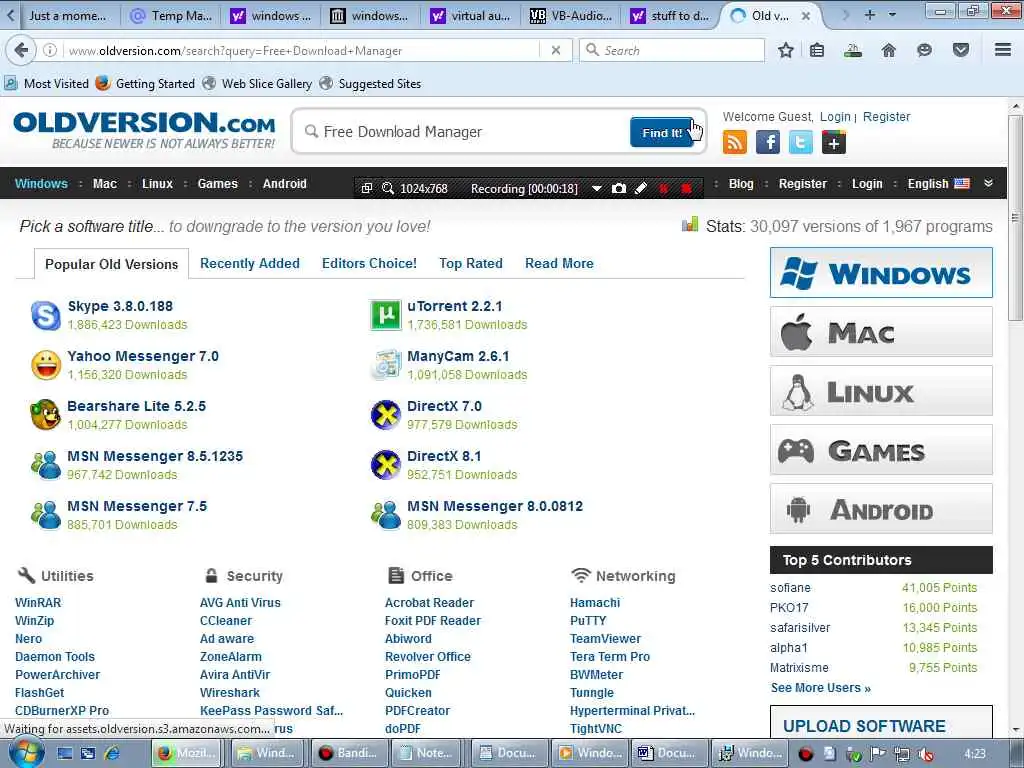Click the page vertical scrollbar thumb
This screenshot has height=768, width=1024.
coord(1015,217)
